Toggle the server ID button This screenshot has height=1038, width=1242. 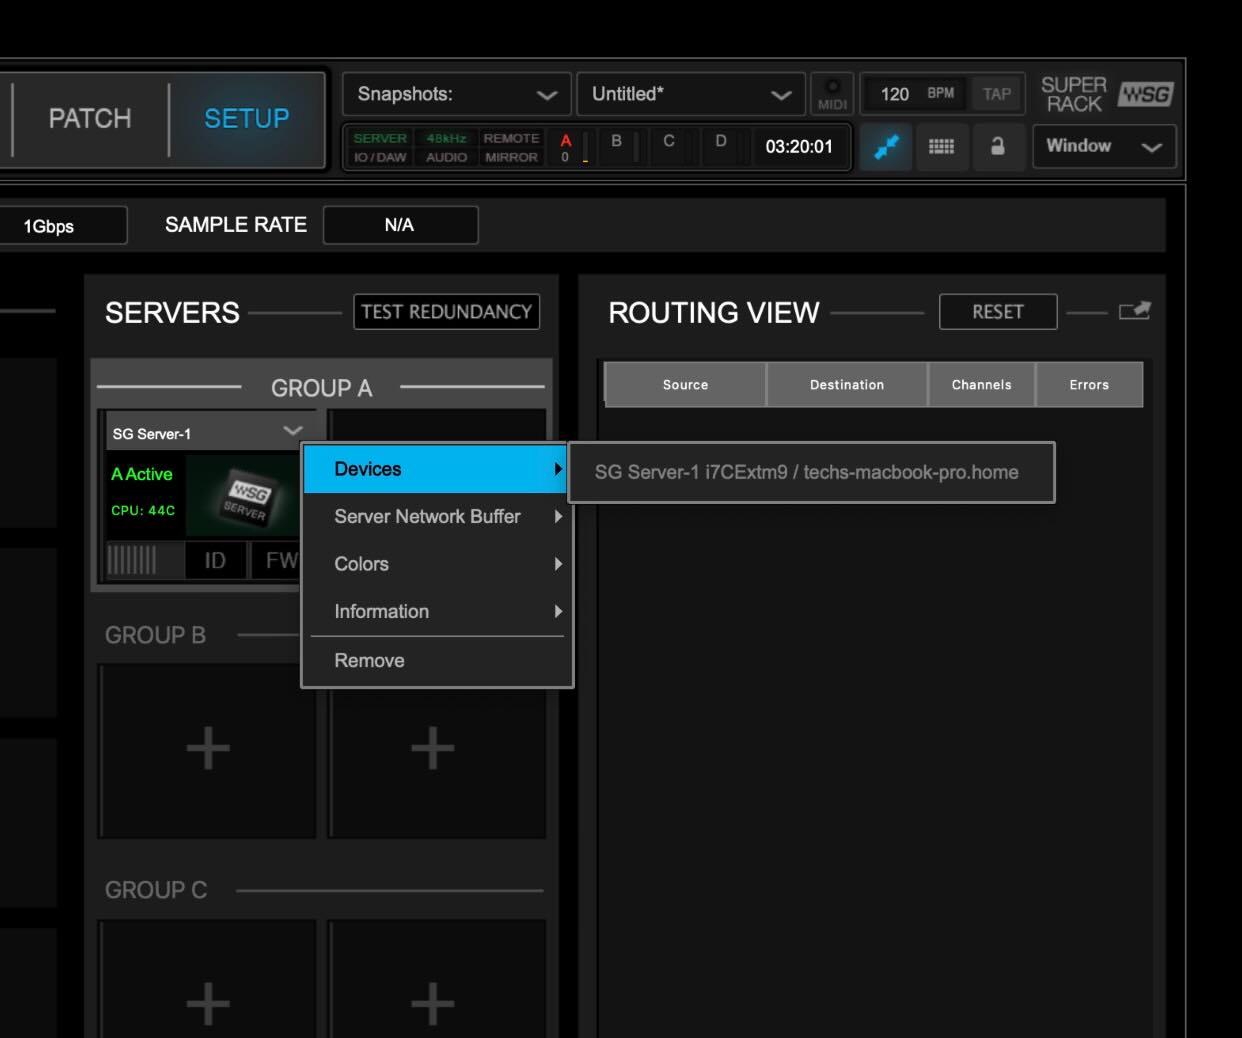215,560
